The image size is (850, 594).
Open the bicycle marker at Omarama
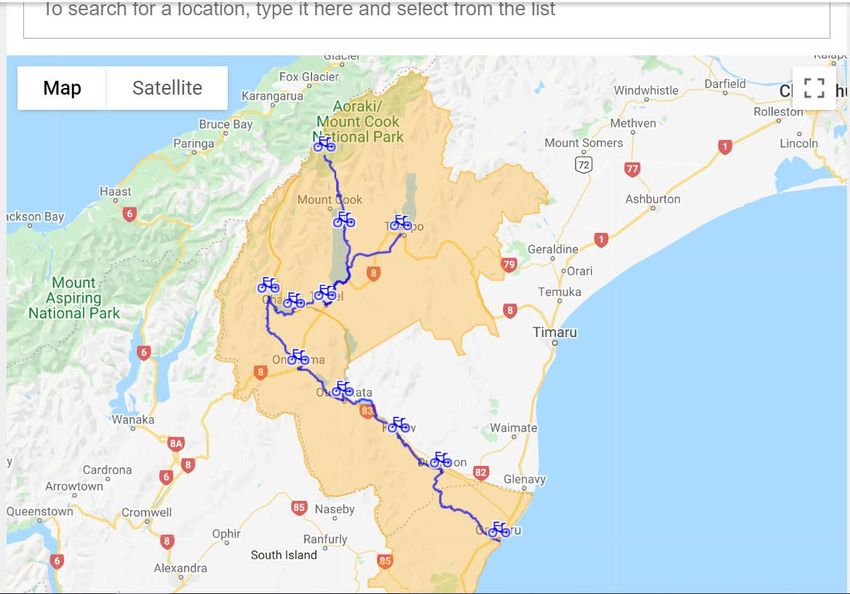(x=298, y=357)
